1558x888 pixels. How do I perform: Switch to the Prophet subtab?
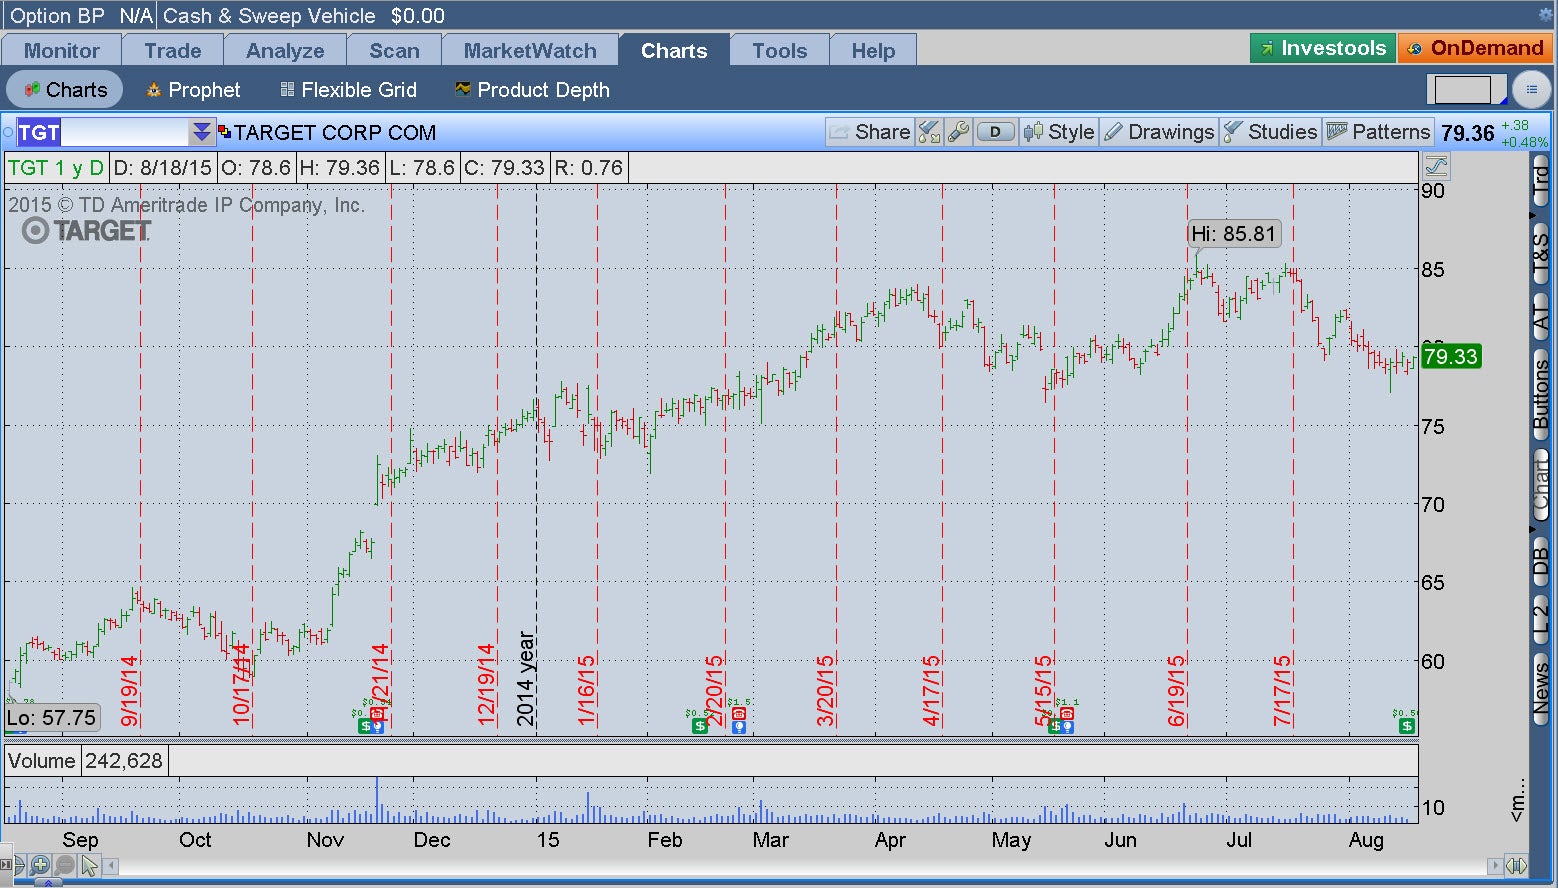[x=193, y=90]
